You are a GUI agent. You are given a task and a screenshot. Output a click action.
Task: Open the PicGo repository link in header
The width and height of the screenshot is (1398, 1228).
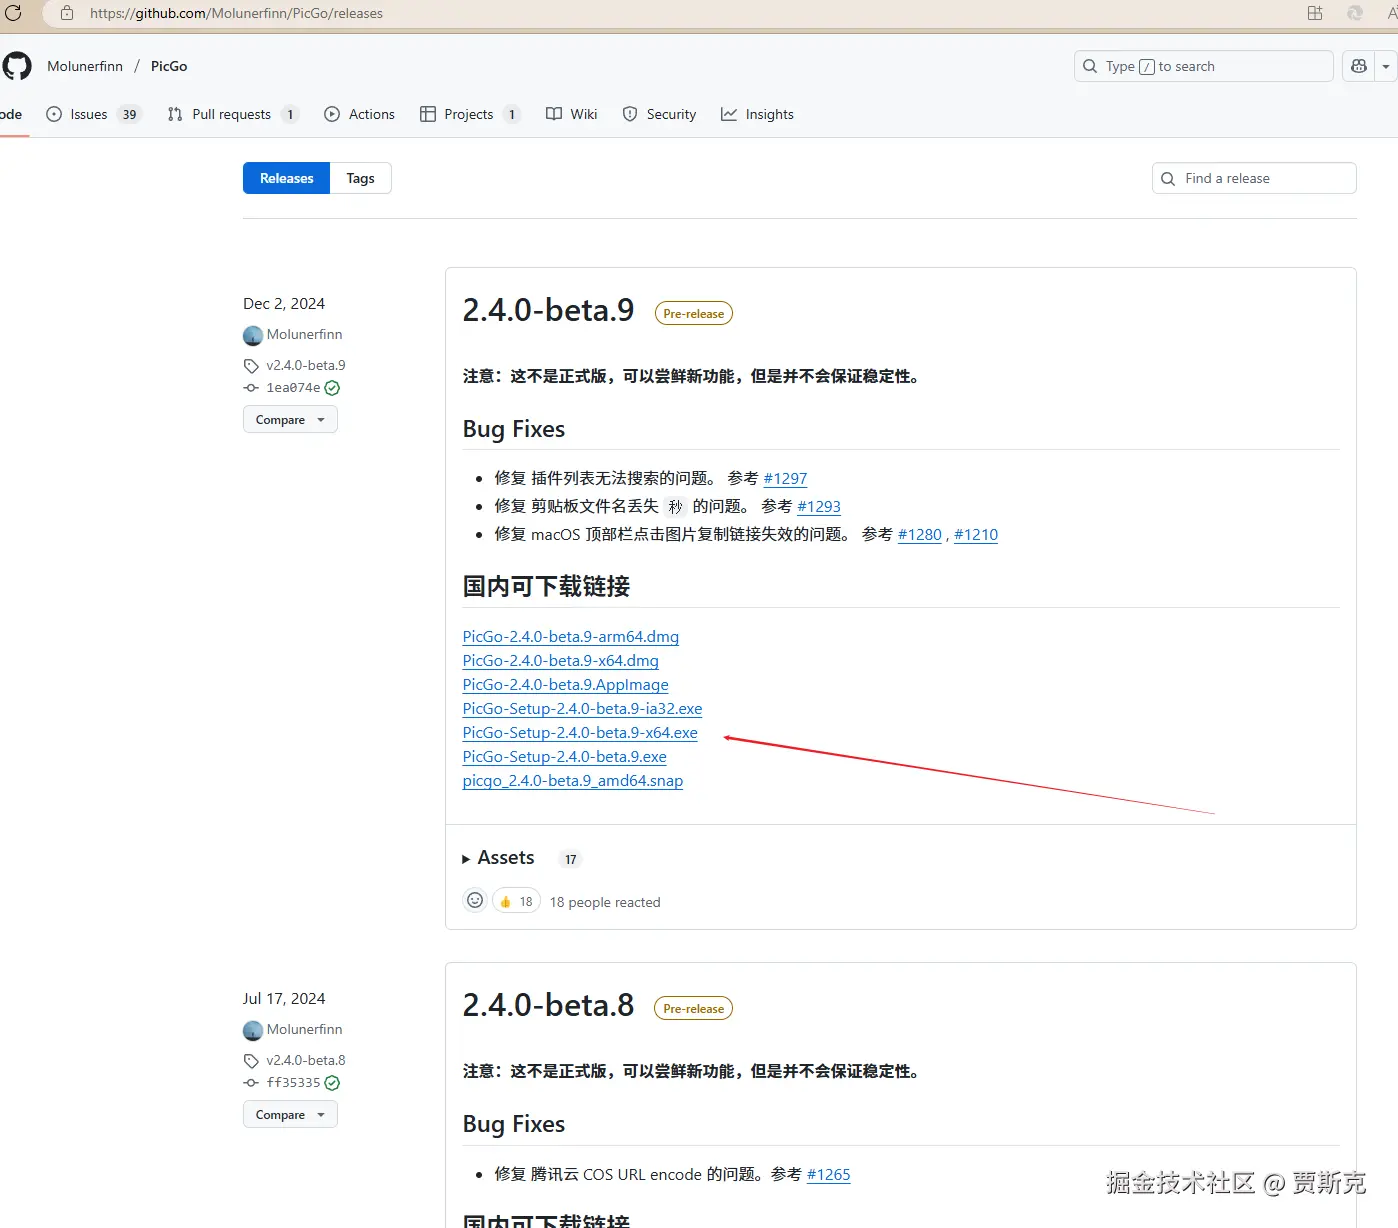click(x=169, y=66)
